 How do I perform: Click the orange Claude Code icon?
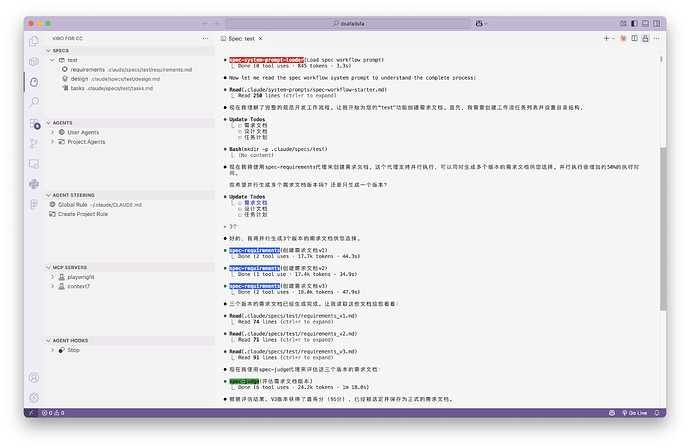tap(623, 39)
